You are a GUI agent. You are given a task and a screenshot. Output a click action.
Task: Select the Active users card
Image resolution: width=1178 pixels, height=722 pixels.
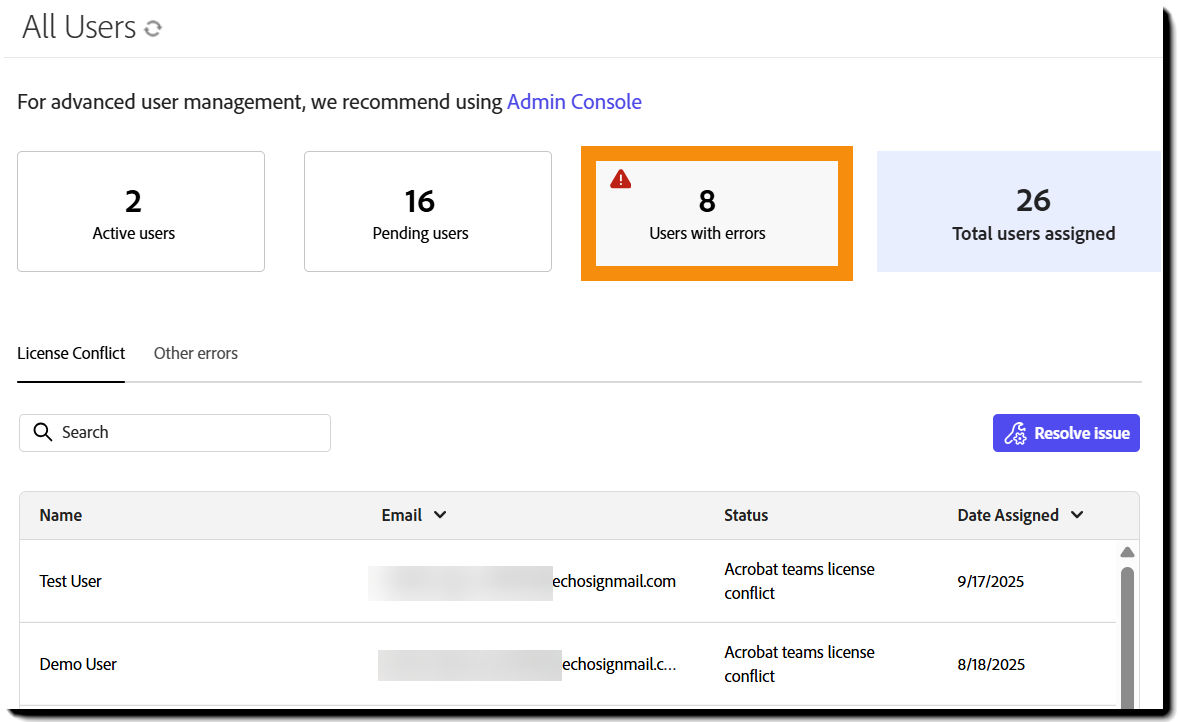(140, 211)
